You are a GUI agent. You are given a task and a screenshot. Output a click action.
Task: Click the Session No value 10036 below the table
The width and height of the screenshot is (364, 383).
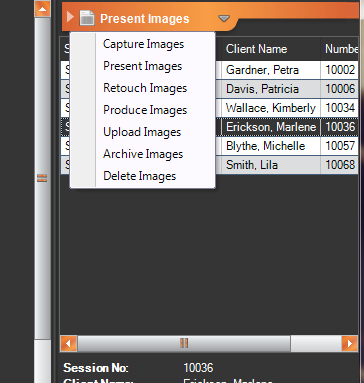click(x=198, y=368)
